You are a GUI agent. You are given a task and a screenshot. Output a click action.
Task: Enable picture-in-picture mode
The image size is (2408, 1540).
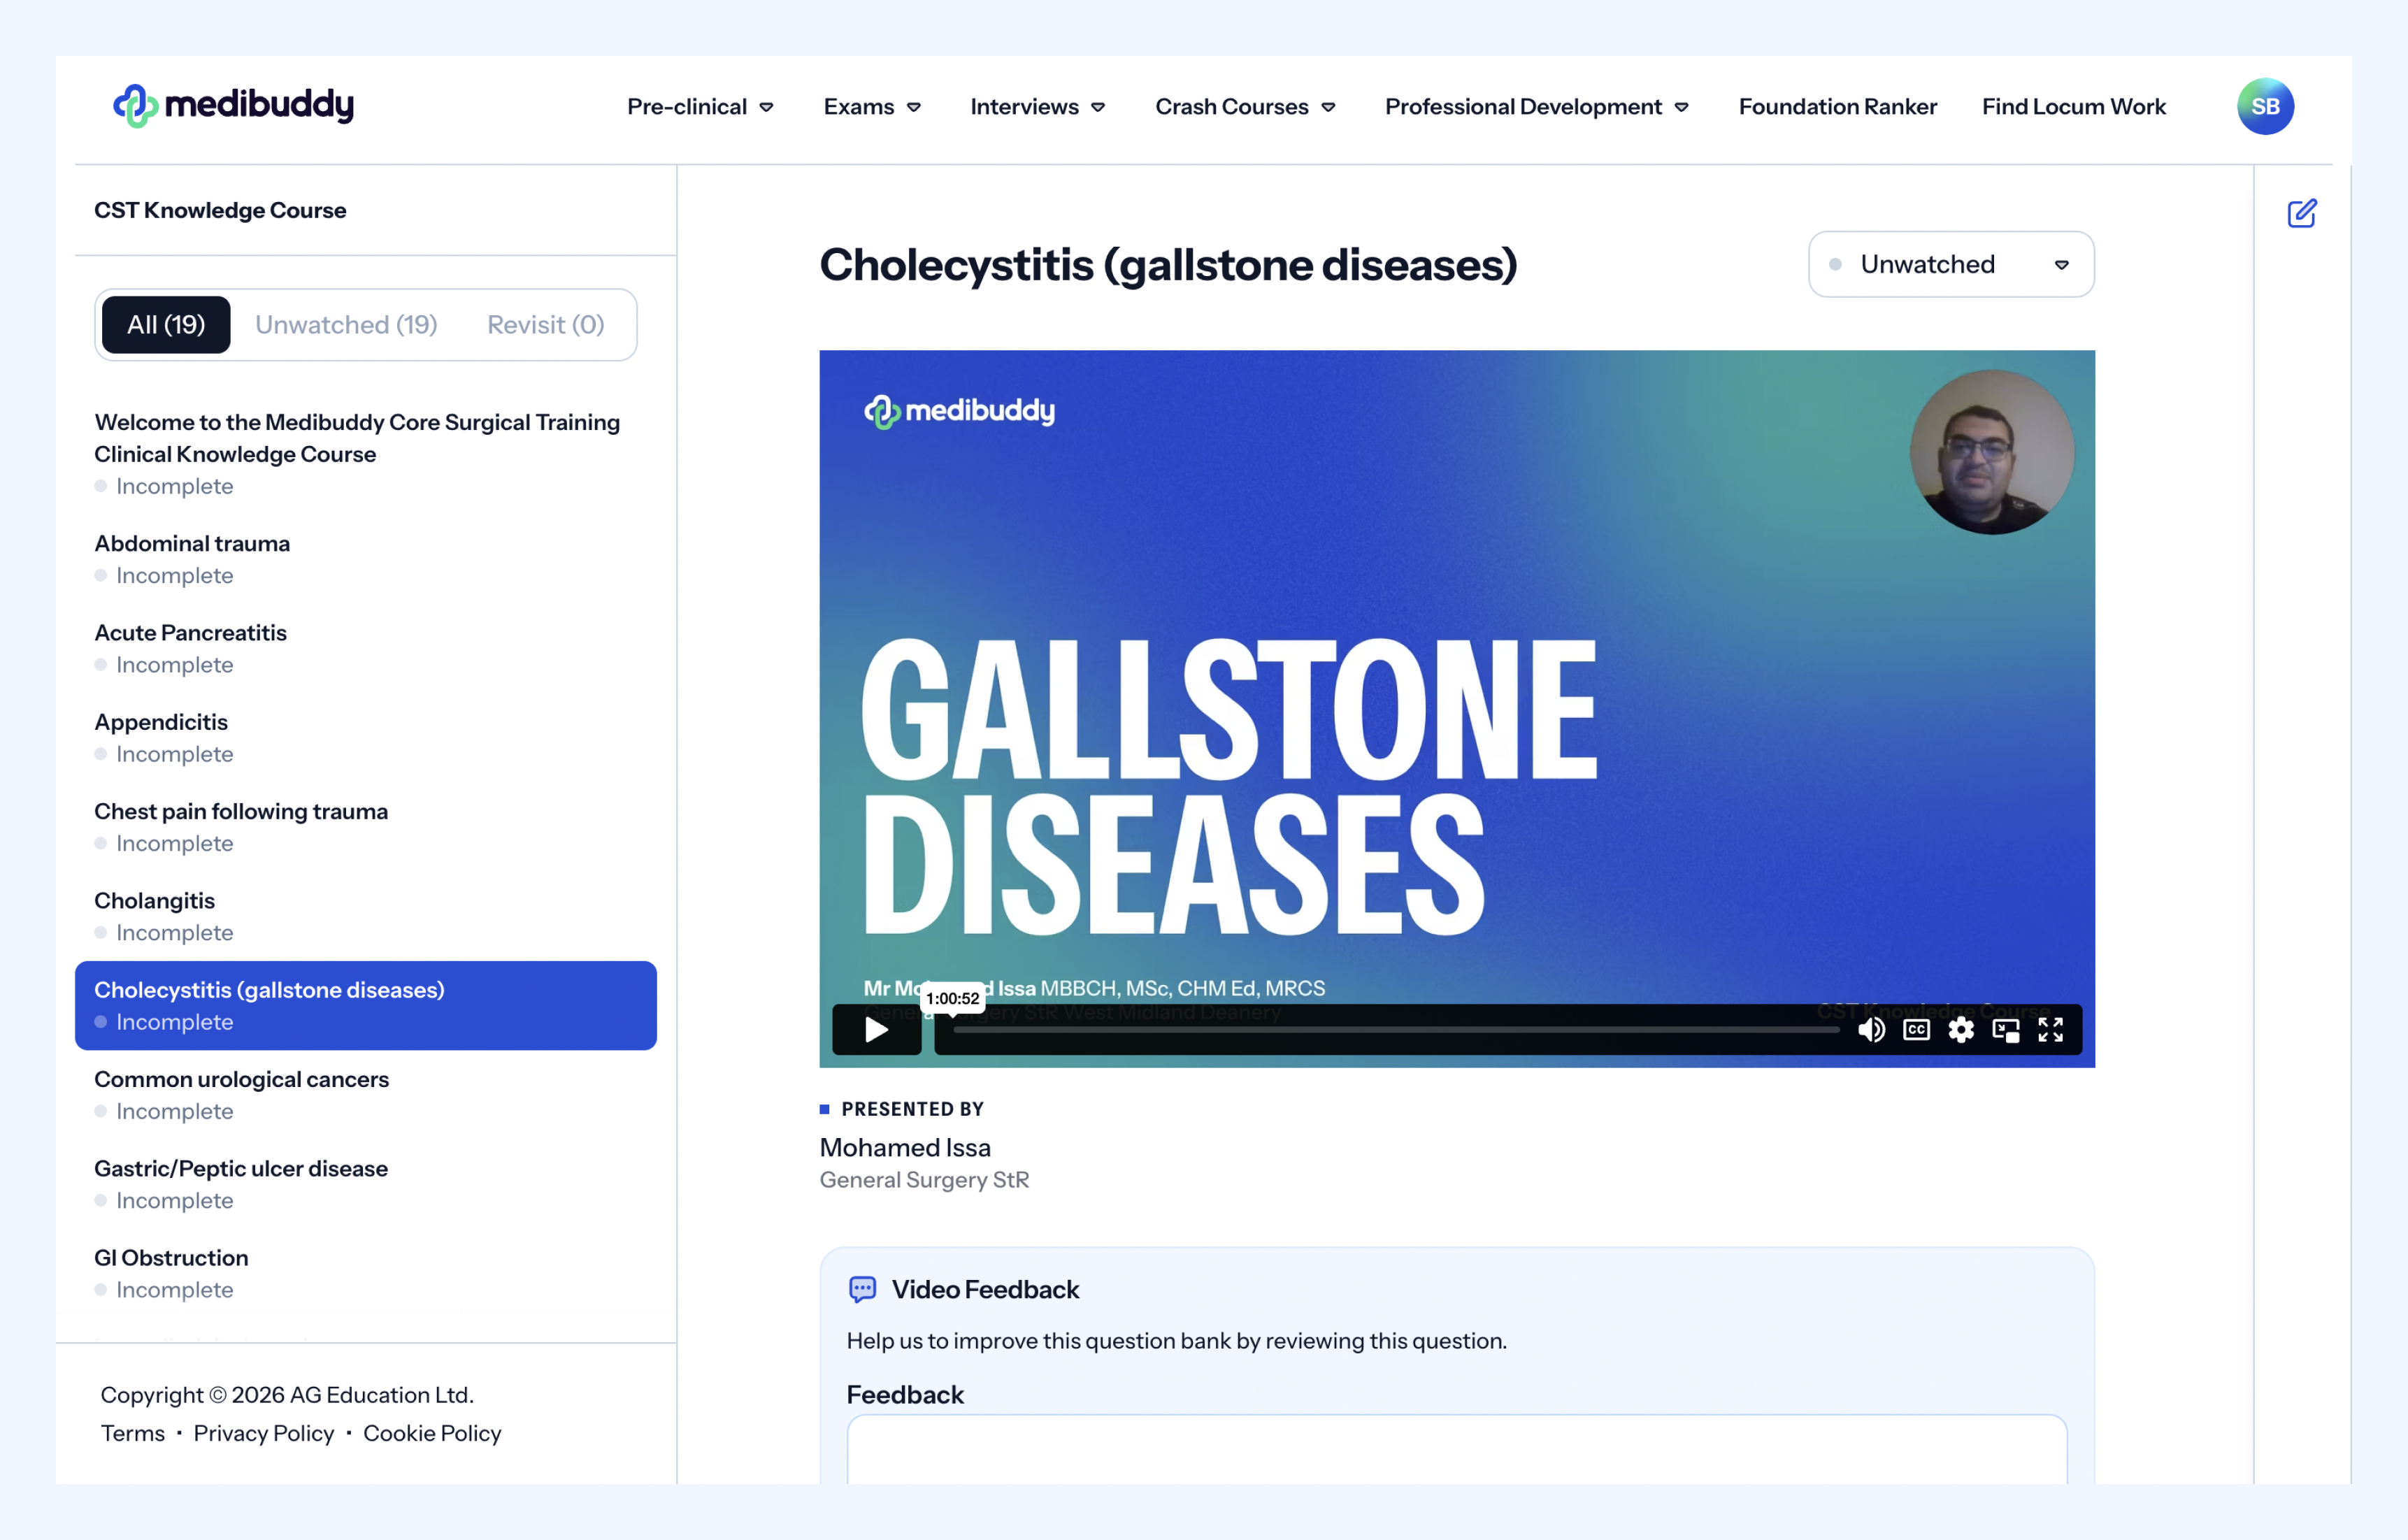tap(2005, 1029)
